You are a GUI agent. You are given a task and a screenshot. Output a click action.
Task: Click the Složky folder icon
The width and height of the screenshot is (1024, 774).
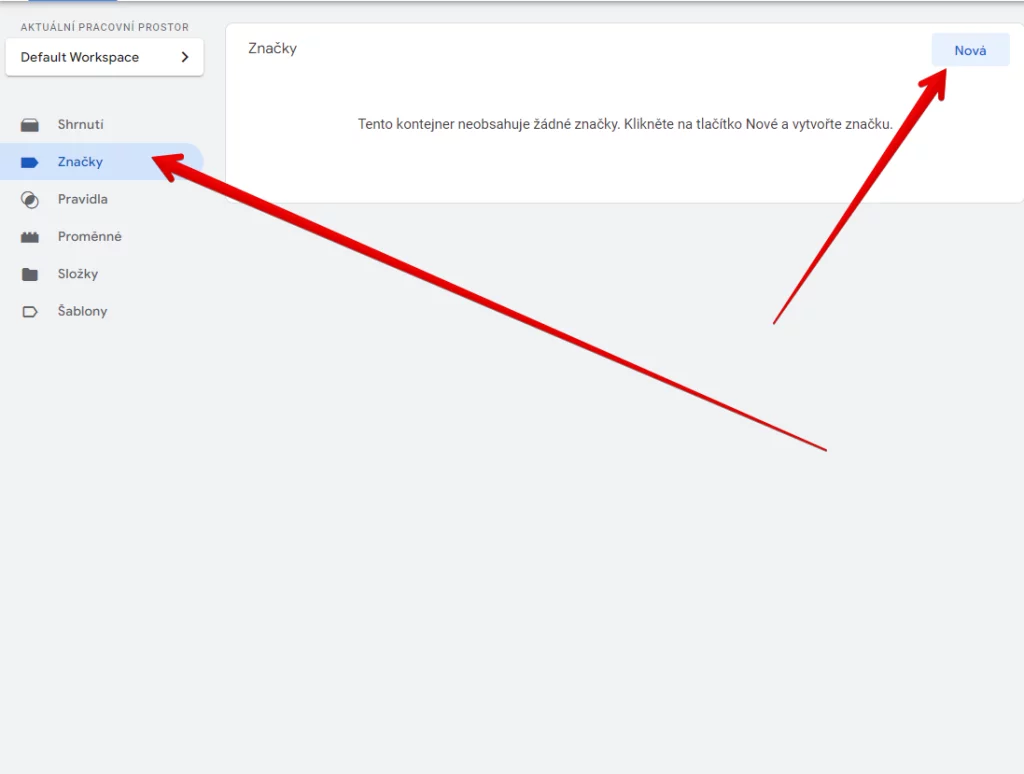coord(29,274)
